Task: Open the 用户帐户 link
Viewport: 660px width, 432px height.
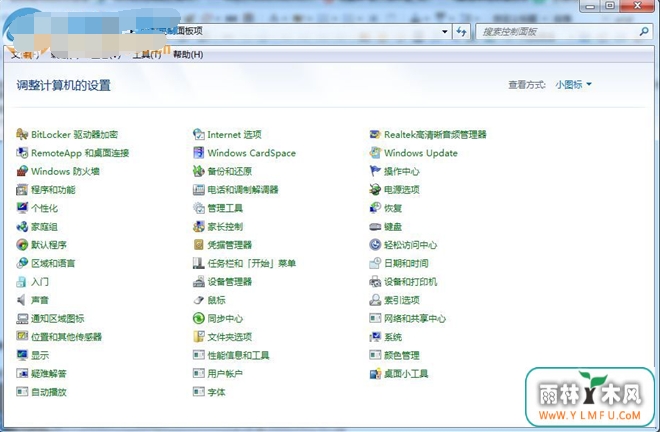Action: click(x=225, y=373)
